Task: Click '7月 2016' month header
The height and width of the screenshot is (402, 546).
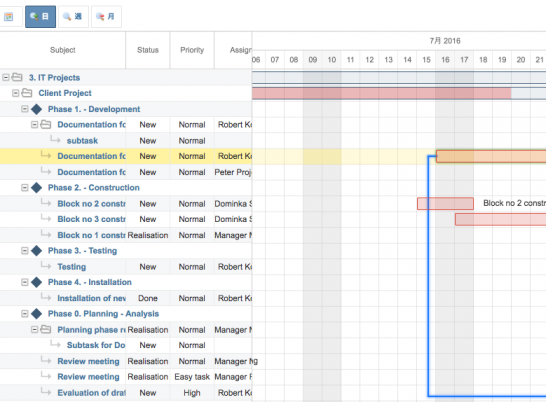Action: tap(445, 41)
